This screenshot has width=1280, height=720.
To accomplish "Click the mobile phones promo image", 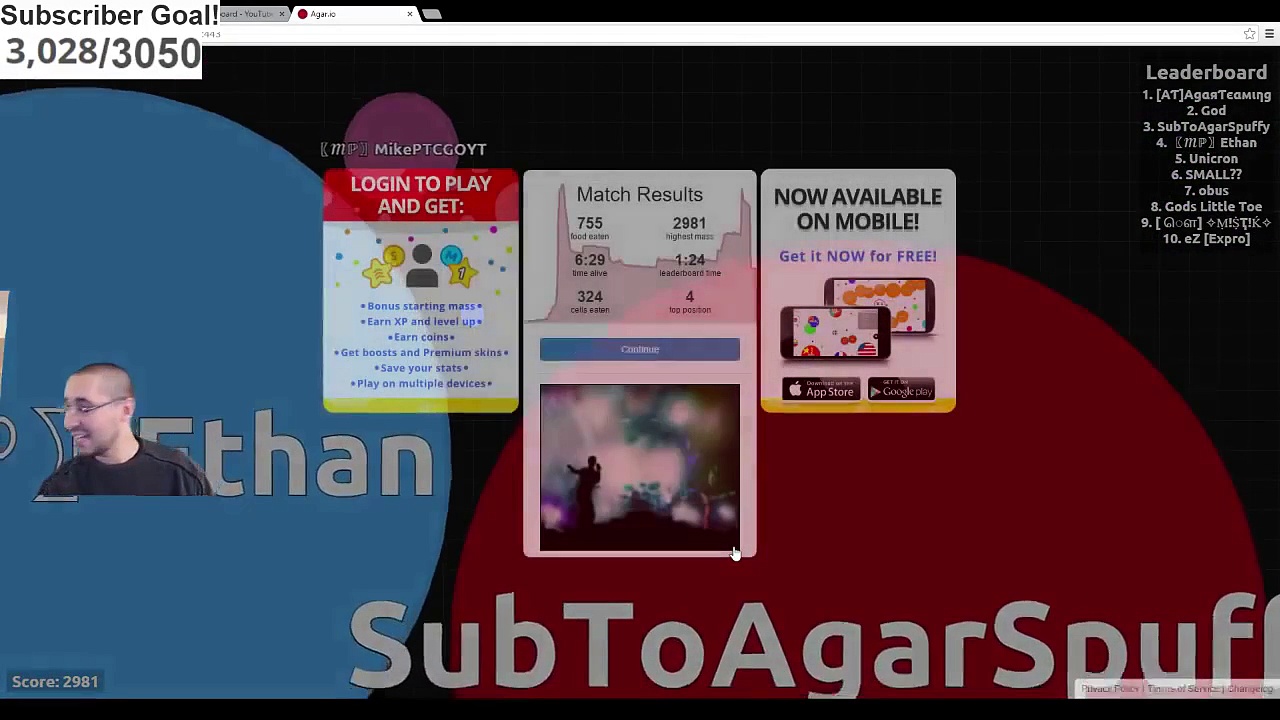I will tap(857, 320).
